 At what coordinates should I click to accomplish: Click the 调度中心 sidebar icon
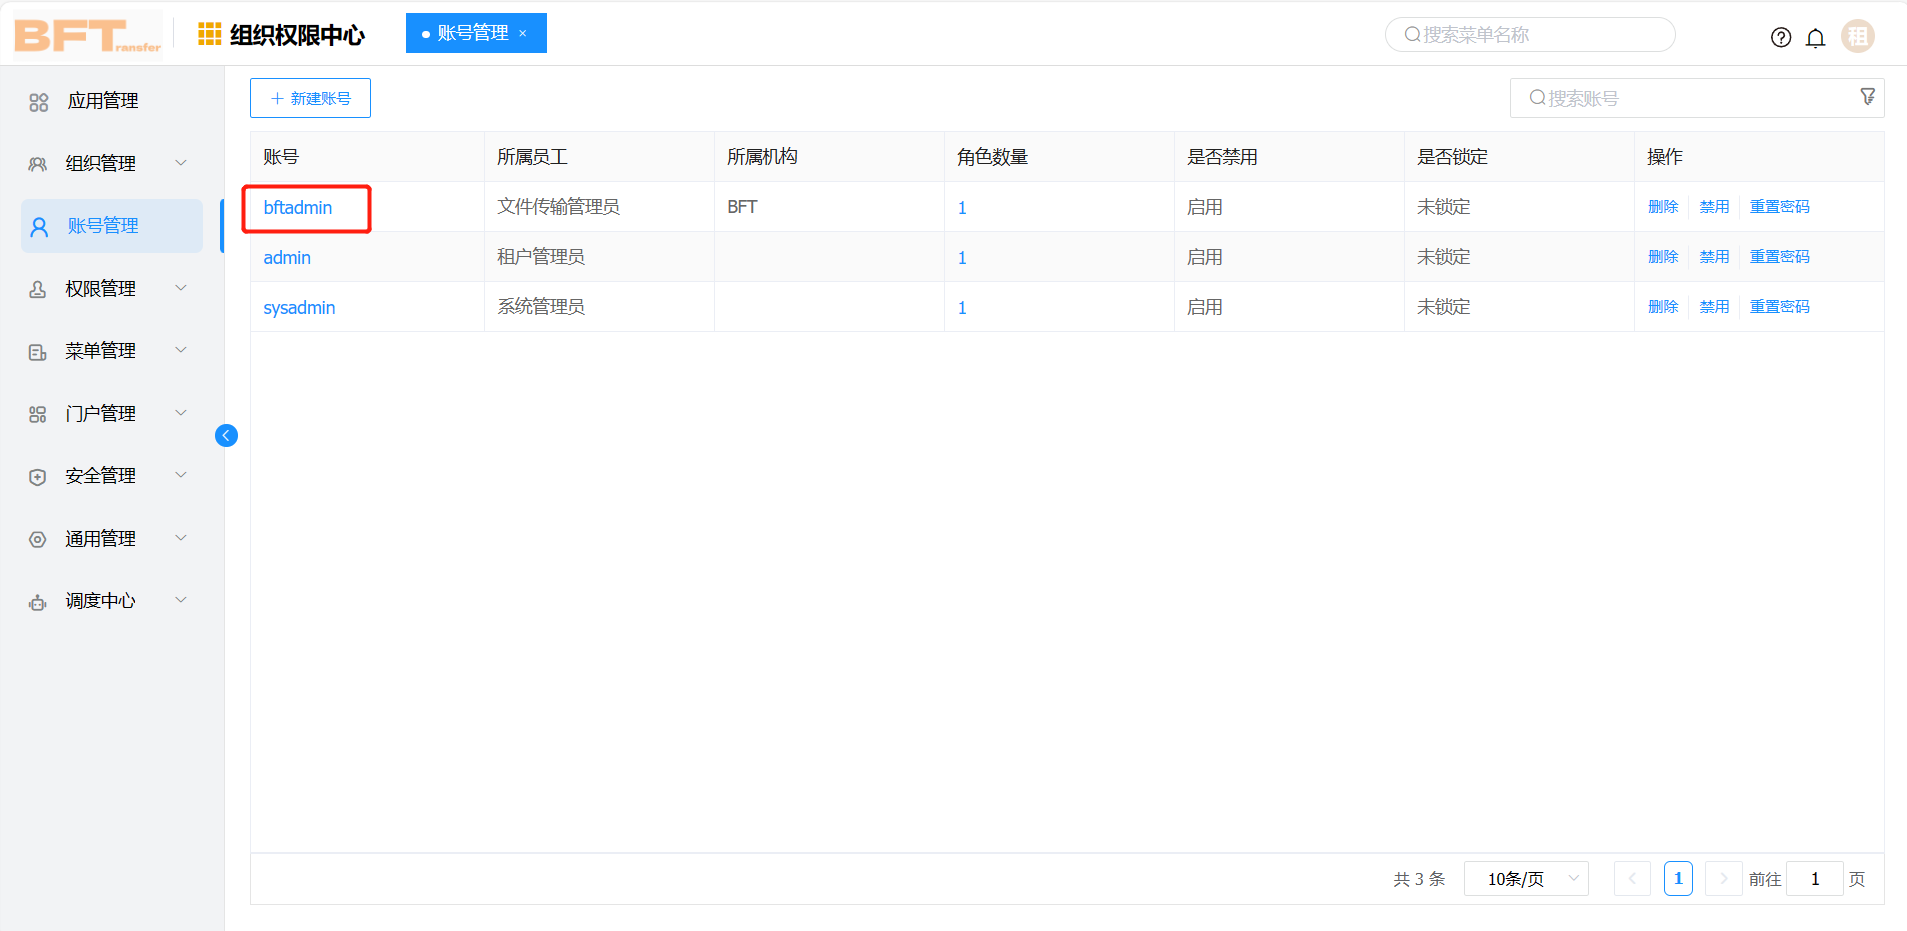coord(38,601)
